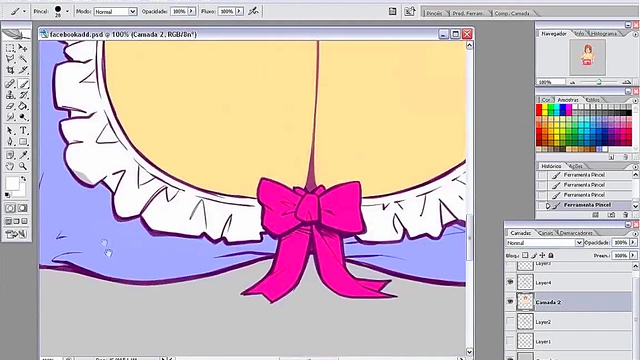Viewport: 640px width, 360px height.
Task: Toggle lock position for layer
Action: click(x=542, y=256)
